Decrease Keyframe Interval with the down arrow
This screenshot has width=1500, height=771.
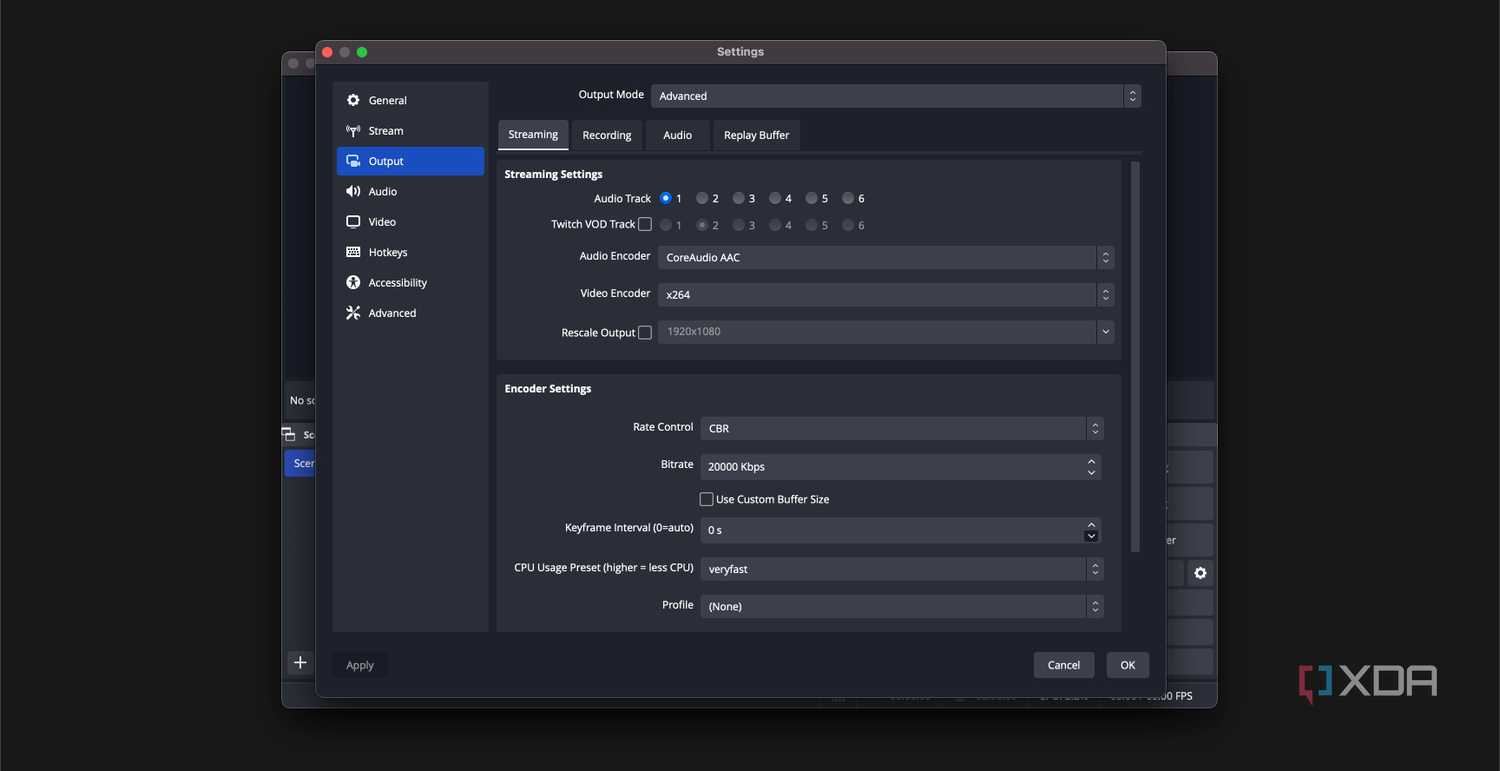[x=1092, y=536]
